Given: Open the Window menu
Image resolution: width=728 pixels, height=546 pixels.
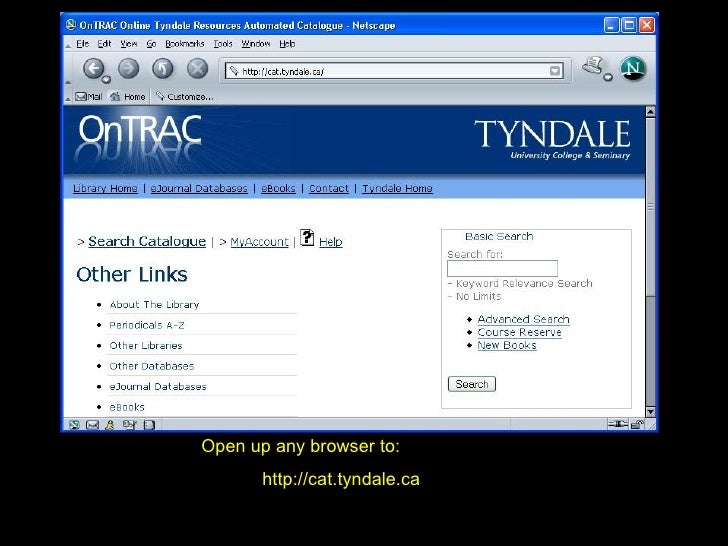Looking at the screenshot, I should [x=255, y=44].
